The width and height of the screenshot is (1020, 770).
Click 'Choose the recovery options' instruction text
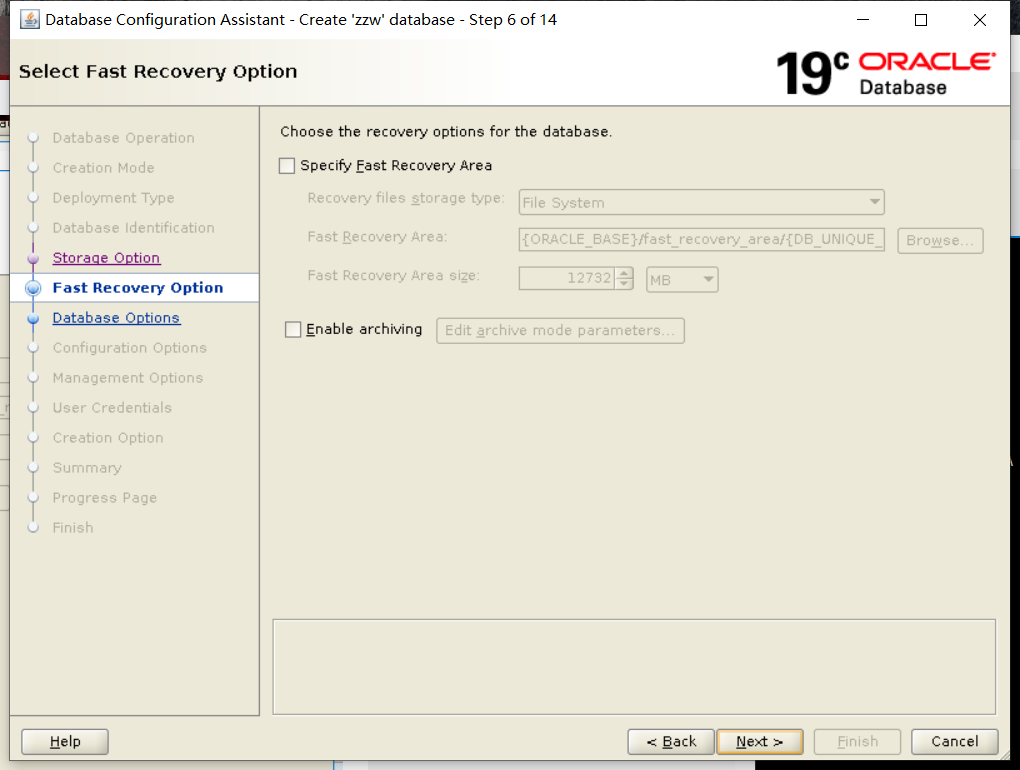446,131
